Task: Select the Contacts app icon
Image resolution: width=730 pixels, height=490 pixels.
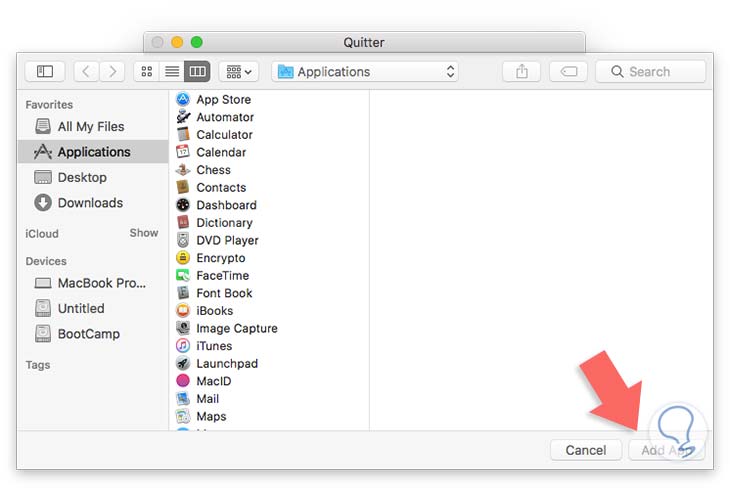Action: click(x=183, y=187)
